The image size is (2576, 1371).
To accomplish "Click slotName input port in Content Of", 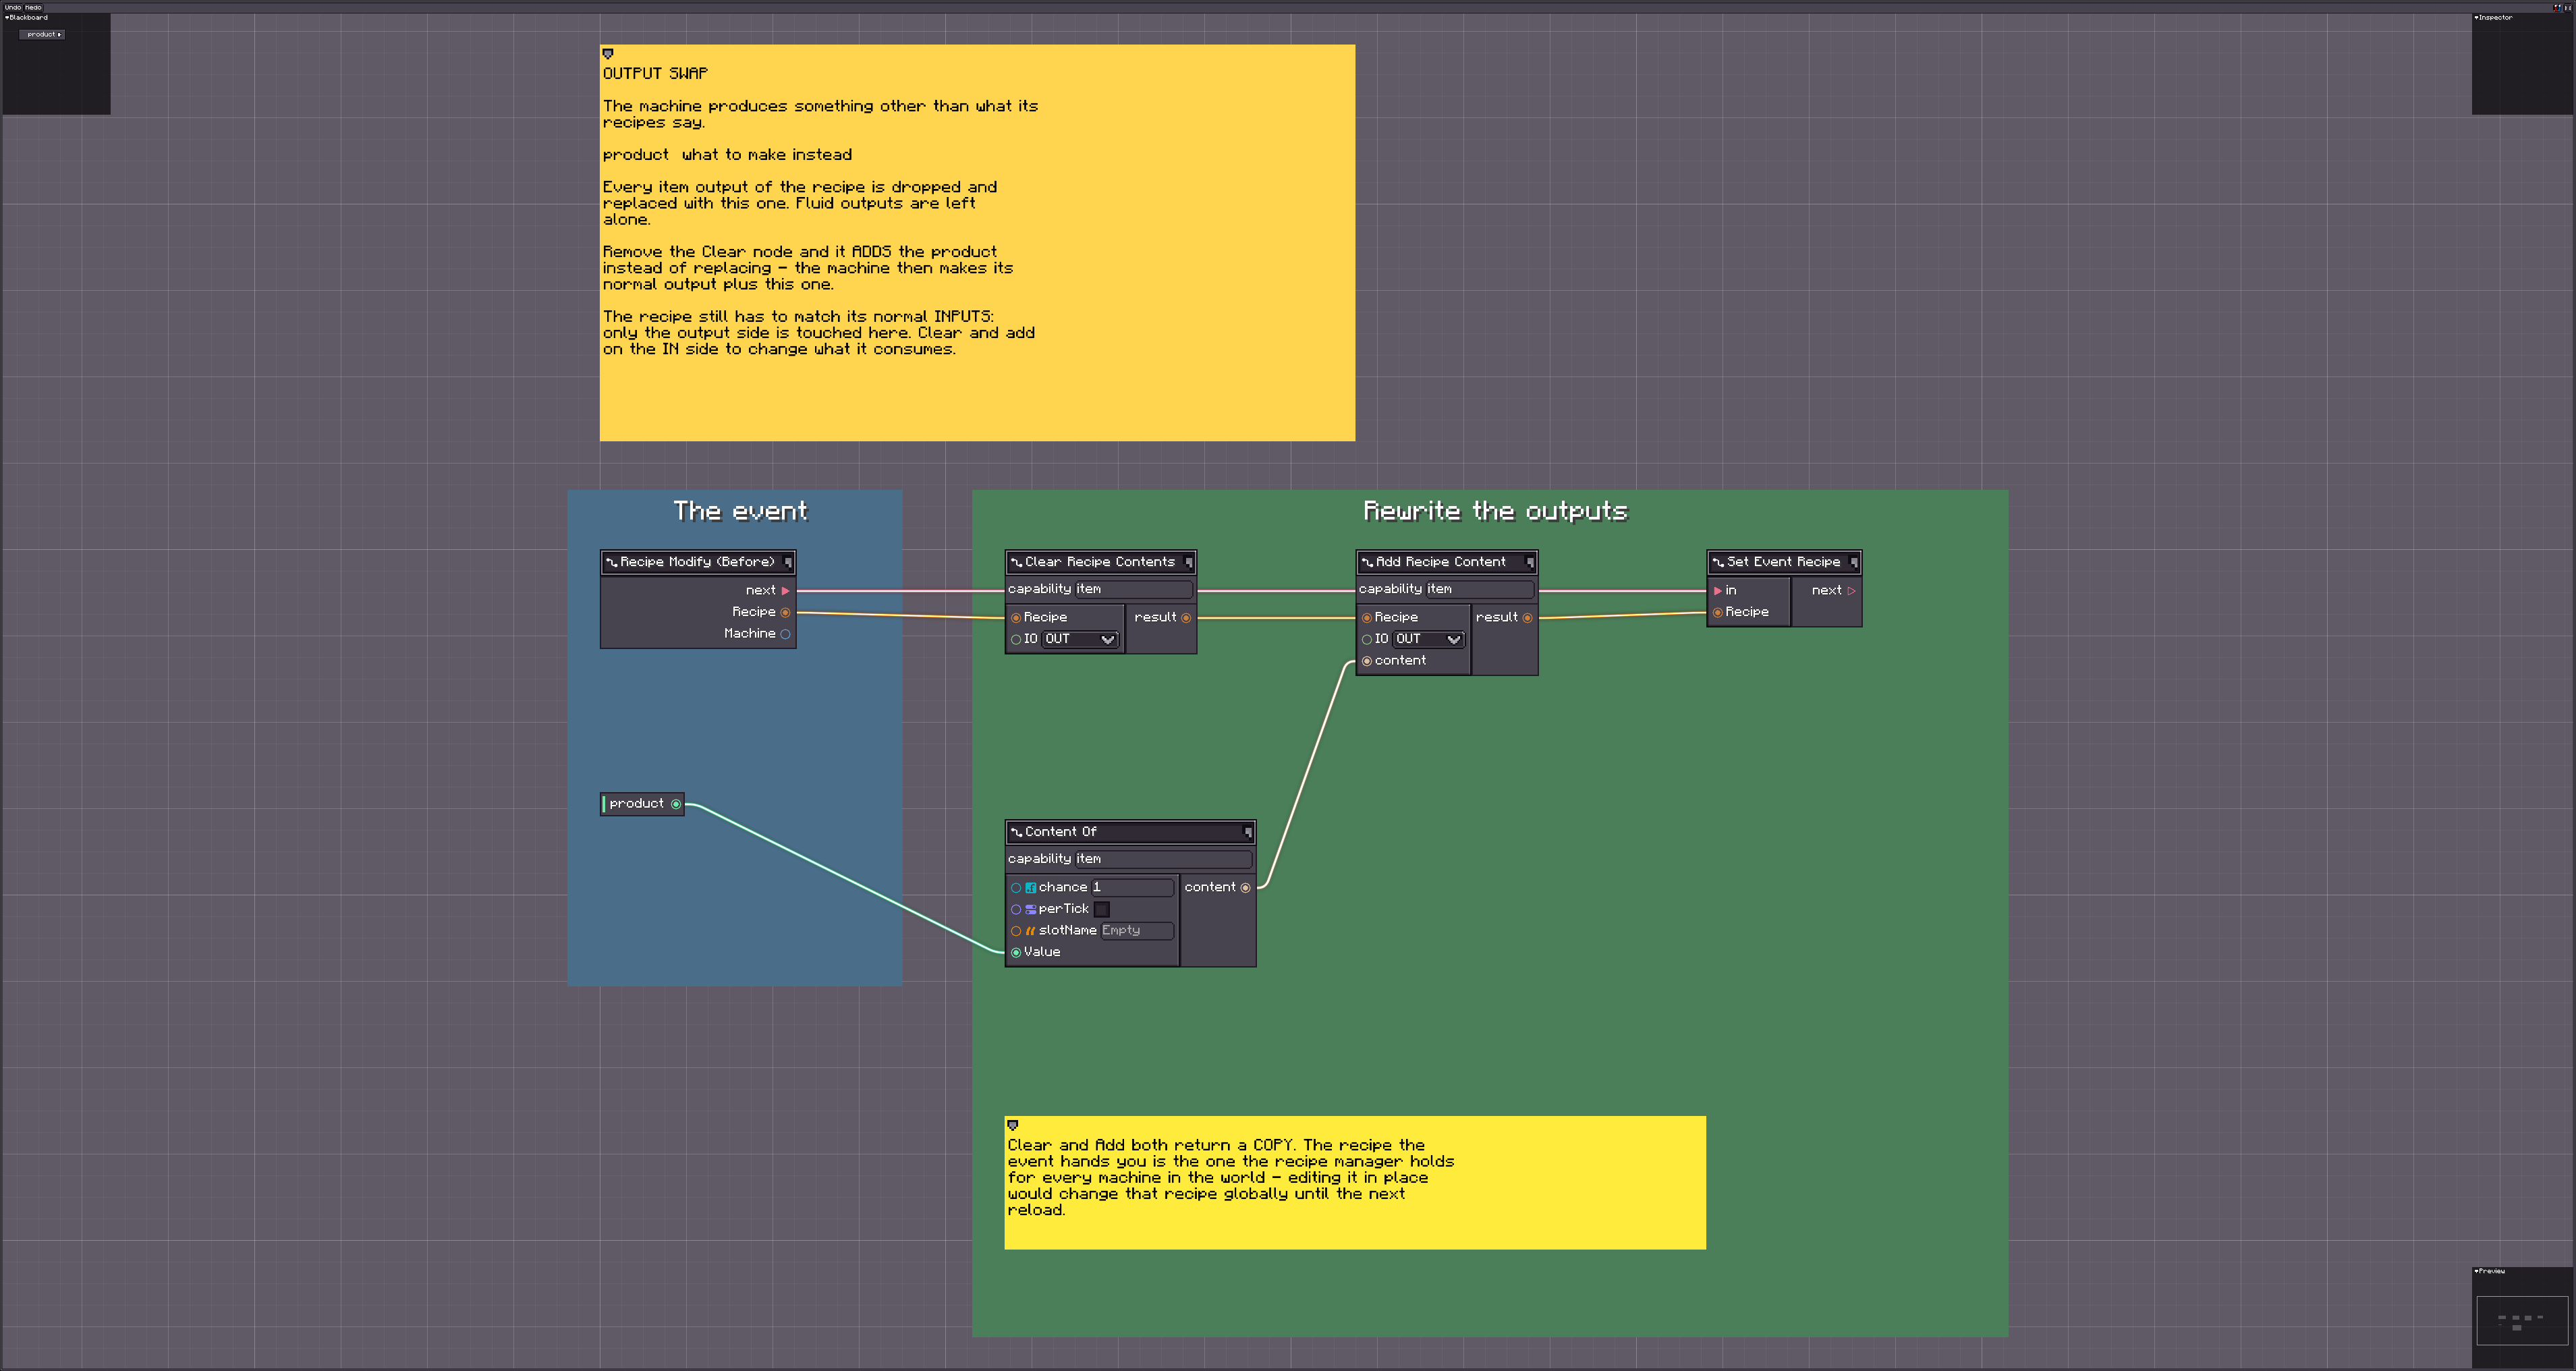I will (1016, 931).
